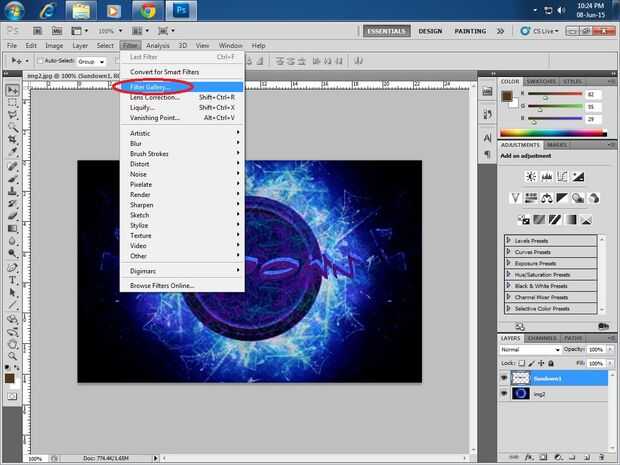Image resolution: width=620 pixels, height=465 pixels.
Task: Select the Path Selection tool
Action: [x=13, y=293]
